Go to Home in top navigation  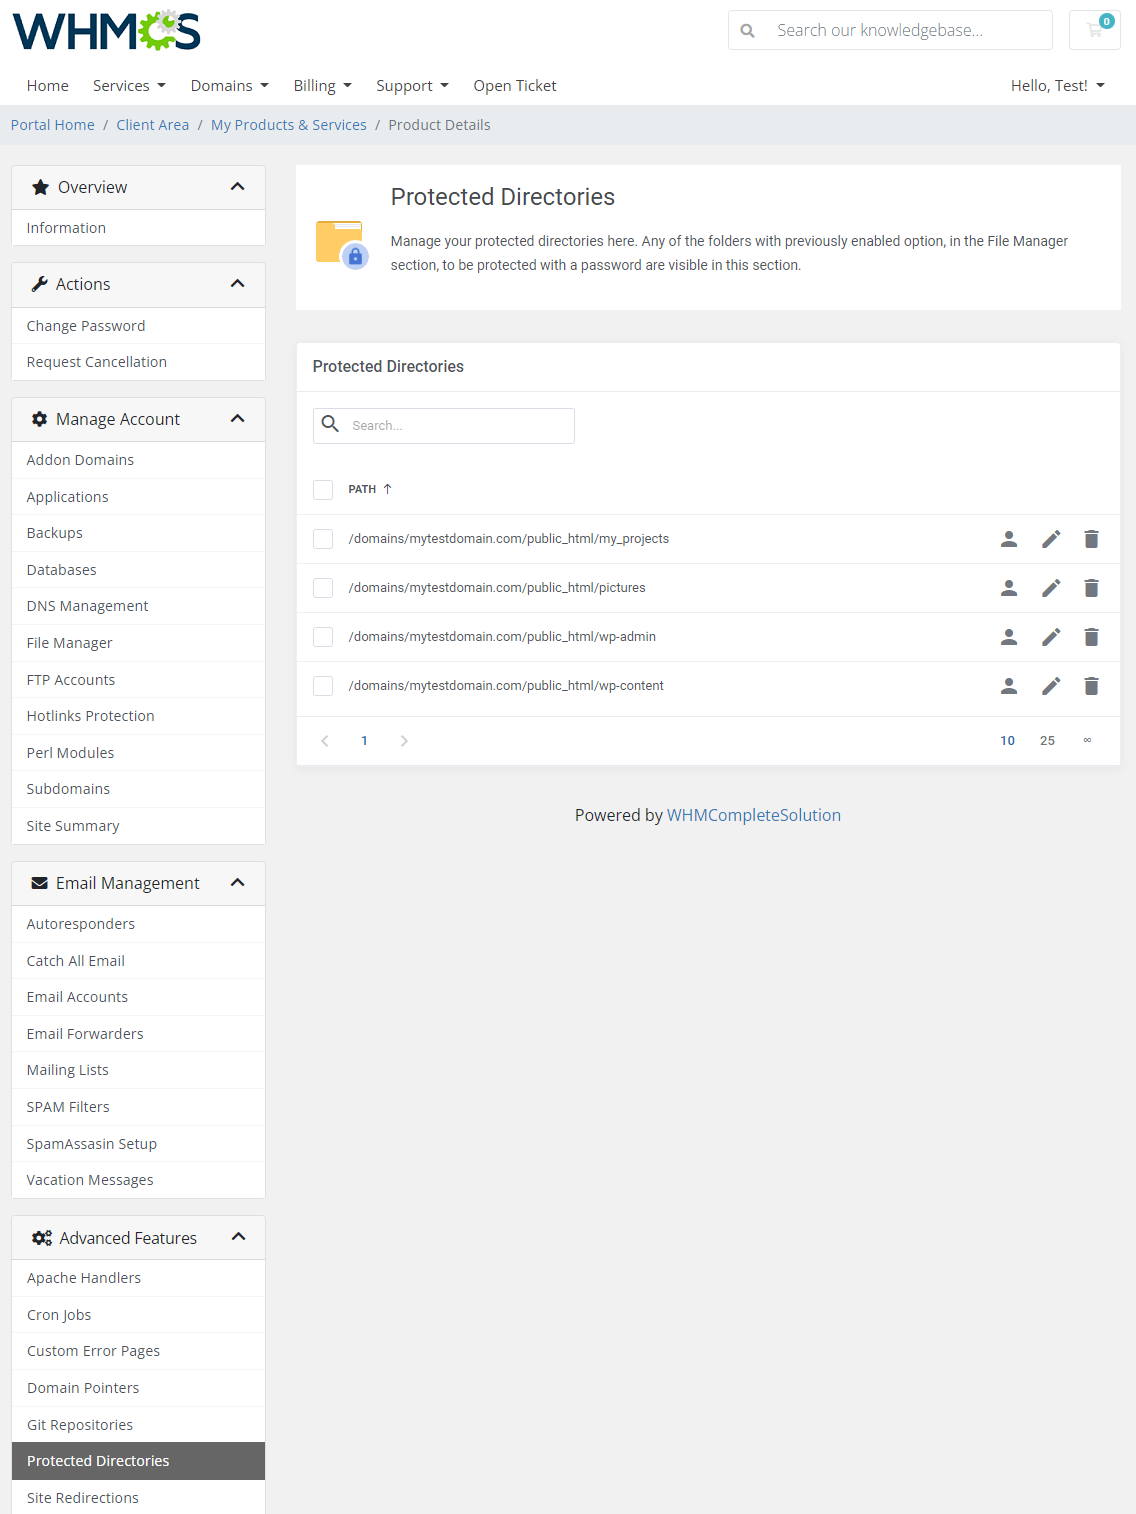pyautogui.click(x=48, y=86)
